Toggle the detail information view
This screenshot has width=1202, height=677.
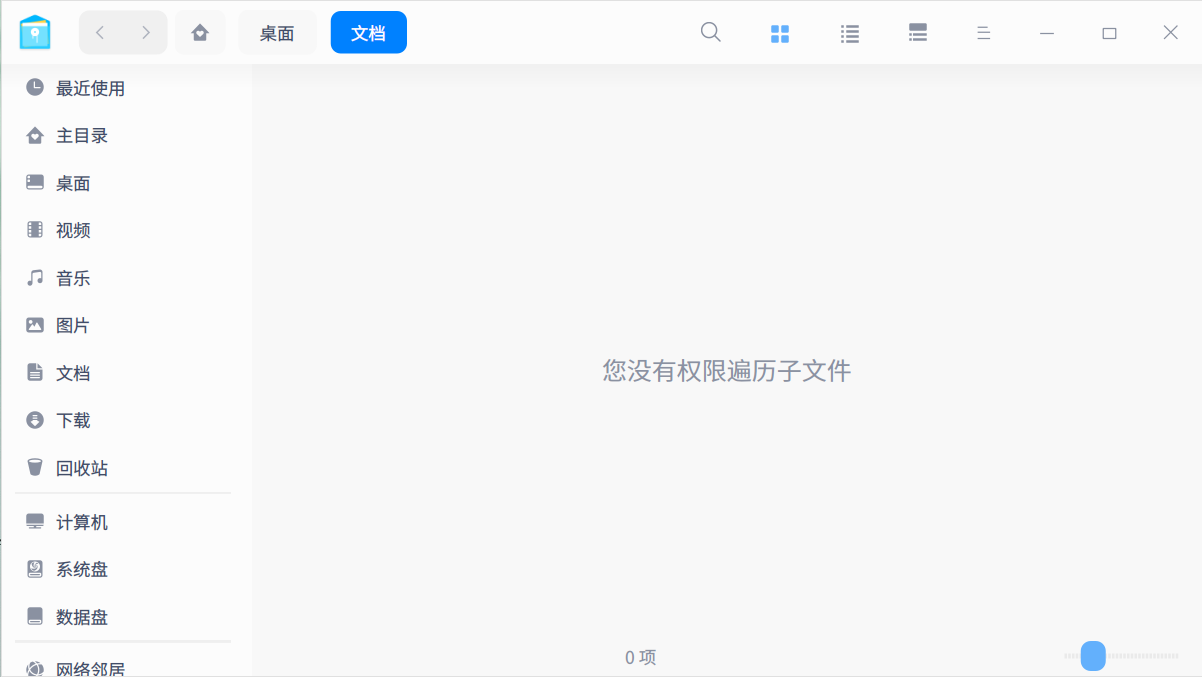pyautogui.click(x=917, y=32)
